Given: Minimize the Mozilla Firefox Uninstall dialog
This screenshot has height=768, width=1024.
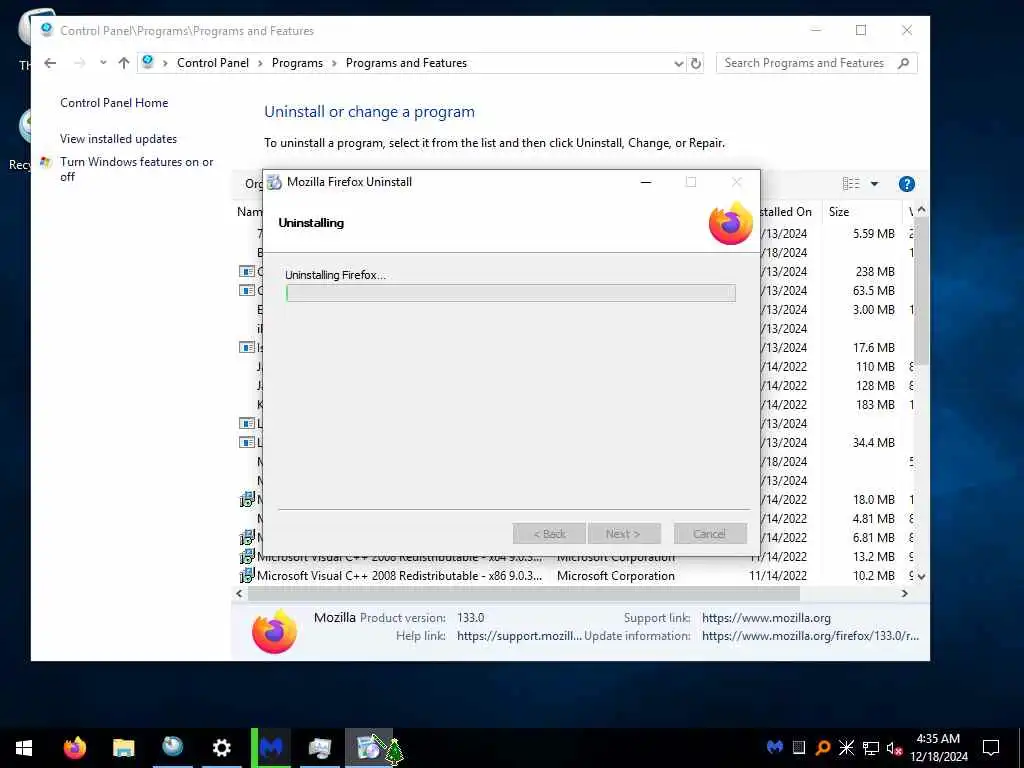Looking at the screenshot, I should pos(646,182).
